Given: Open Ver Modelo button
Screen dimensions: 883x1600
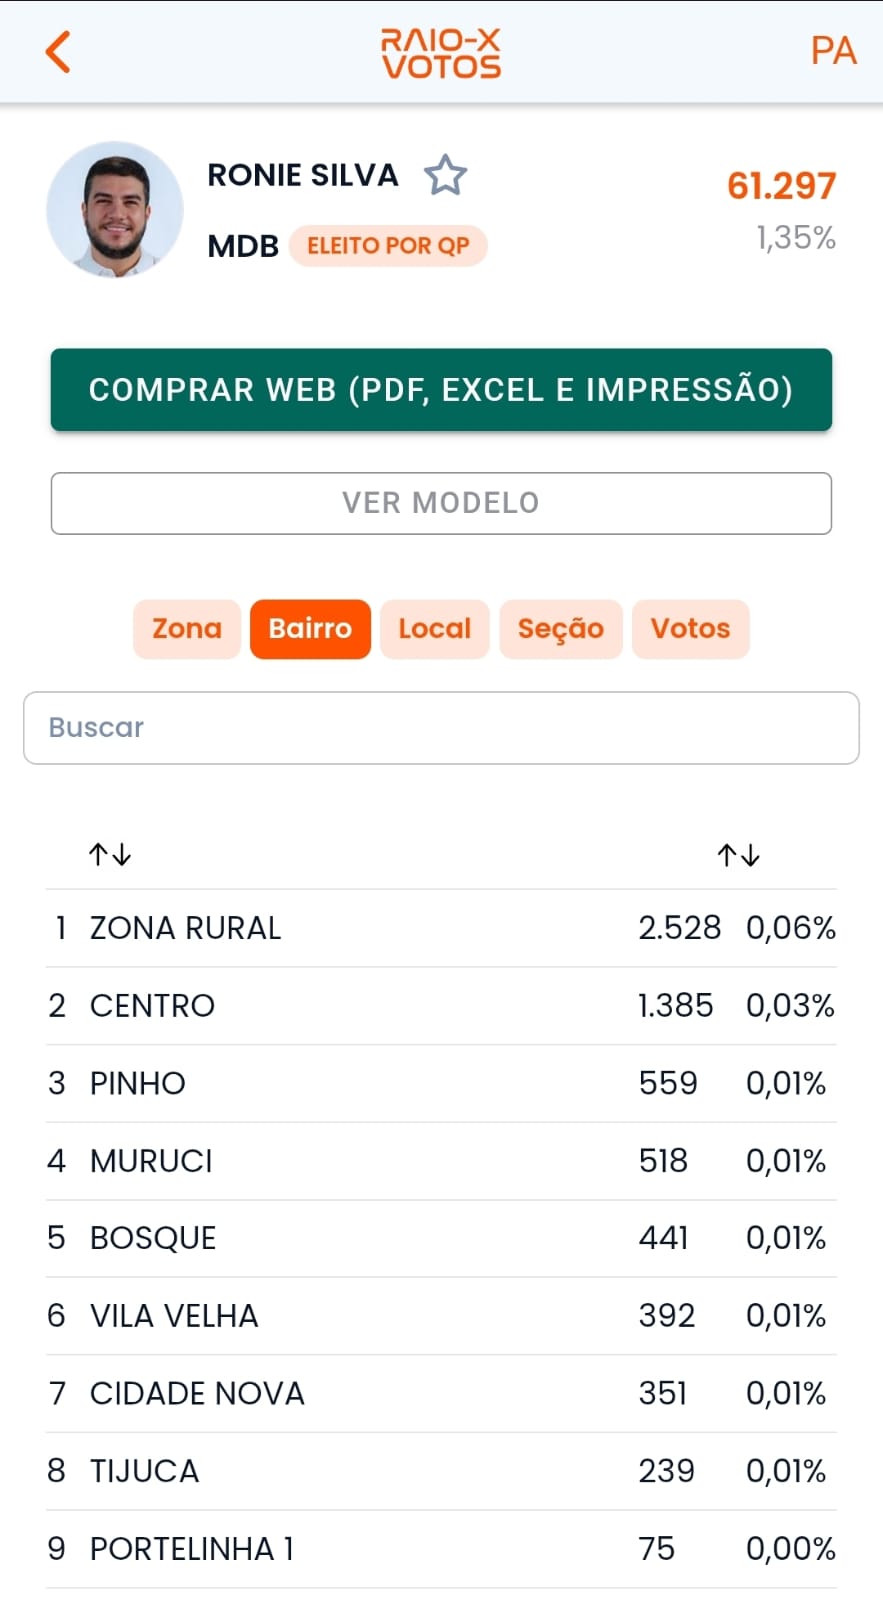Looking at the screenshot, I should point(441,503).
